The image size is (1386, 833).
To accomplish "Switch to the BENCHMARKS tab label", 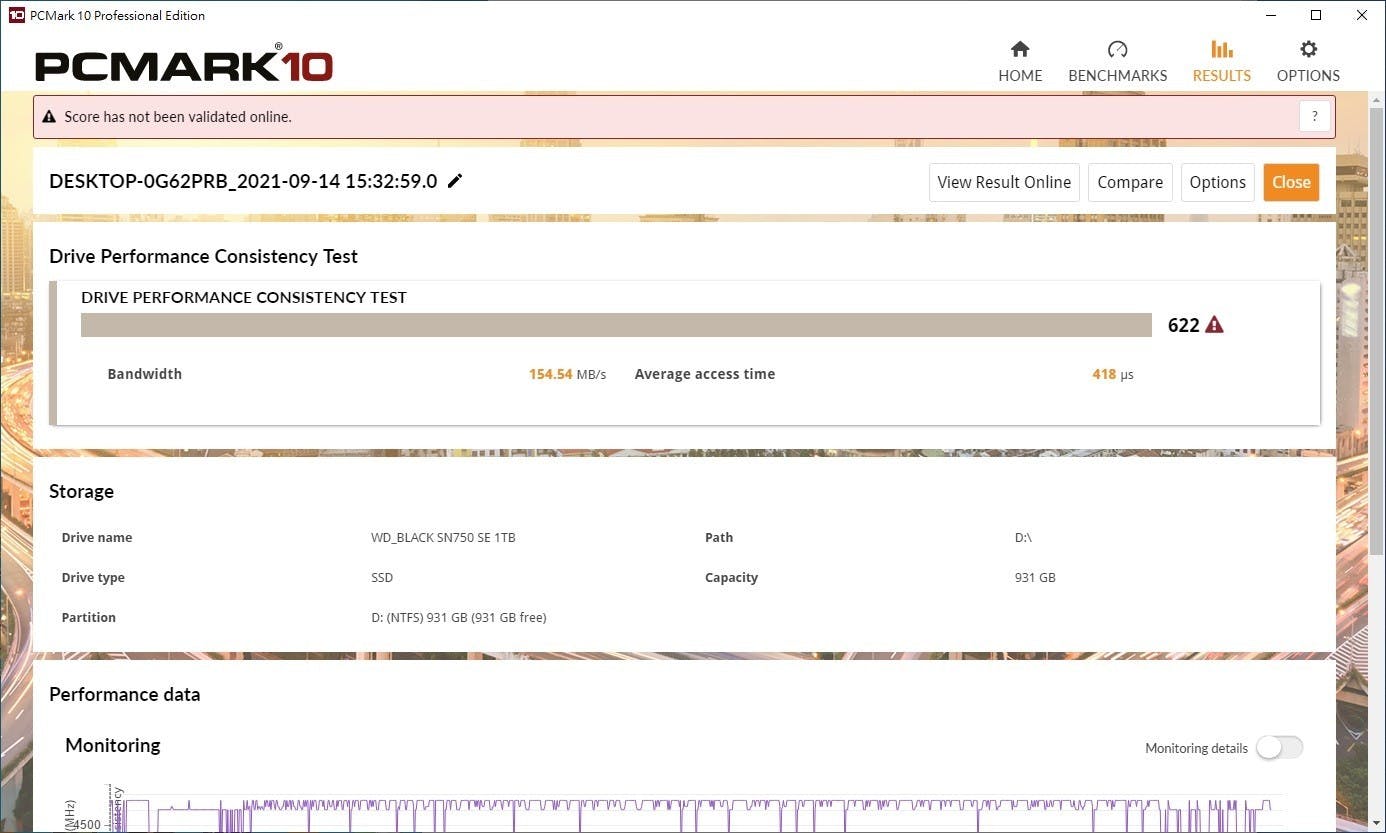I will 1117,76.
